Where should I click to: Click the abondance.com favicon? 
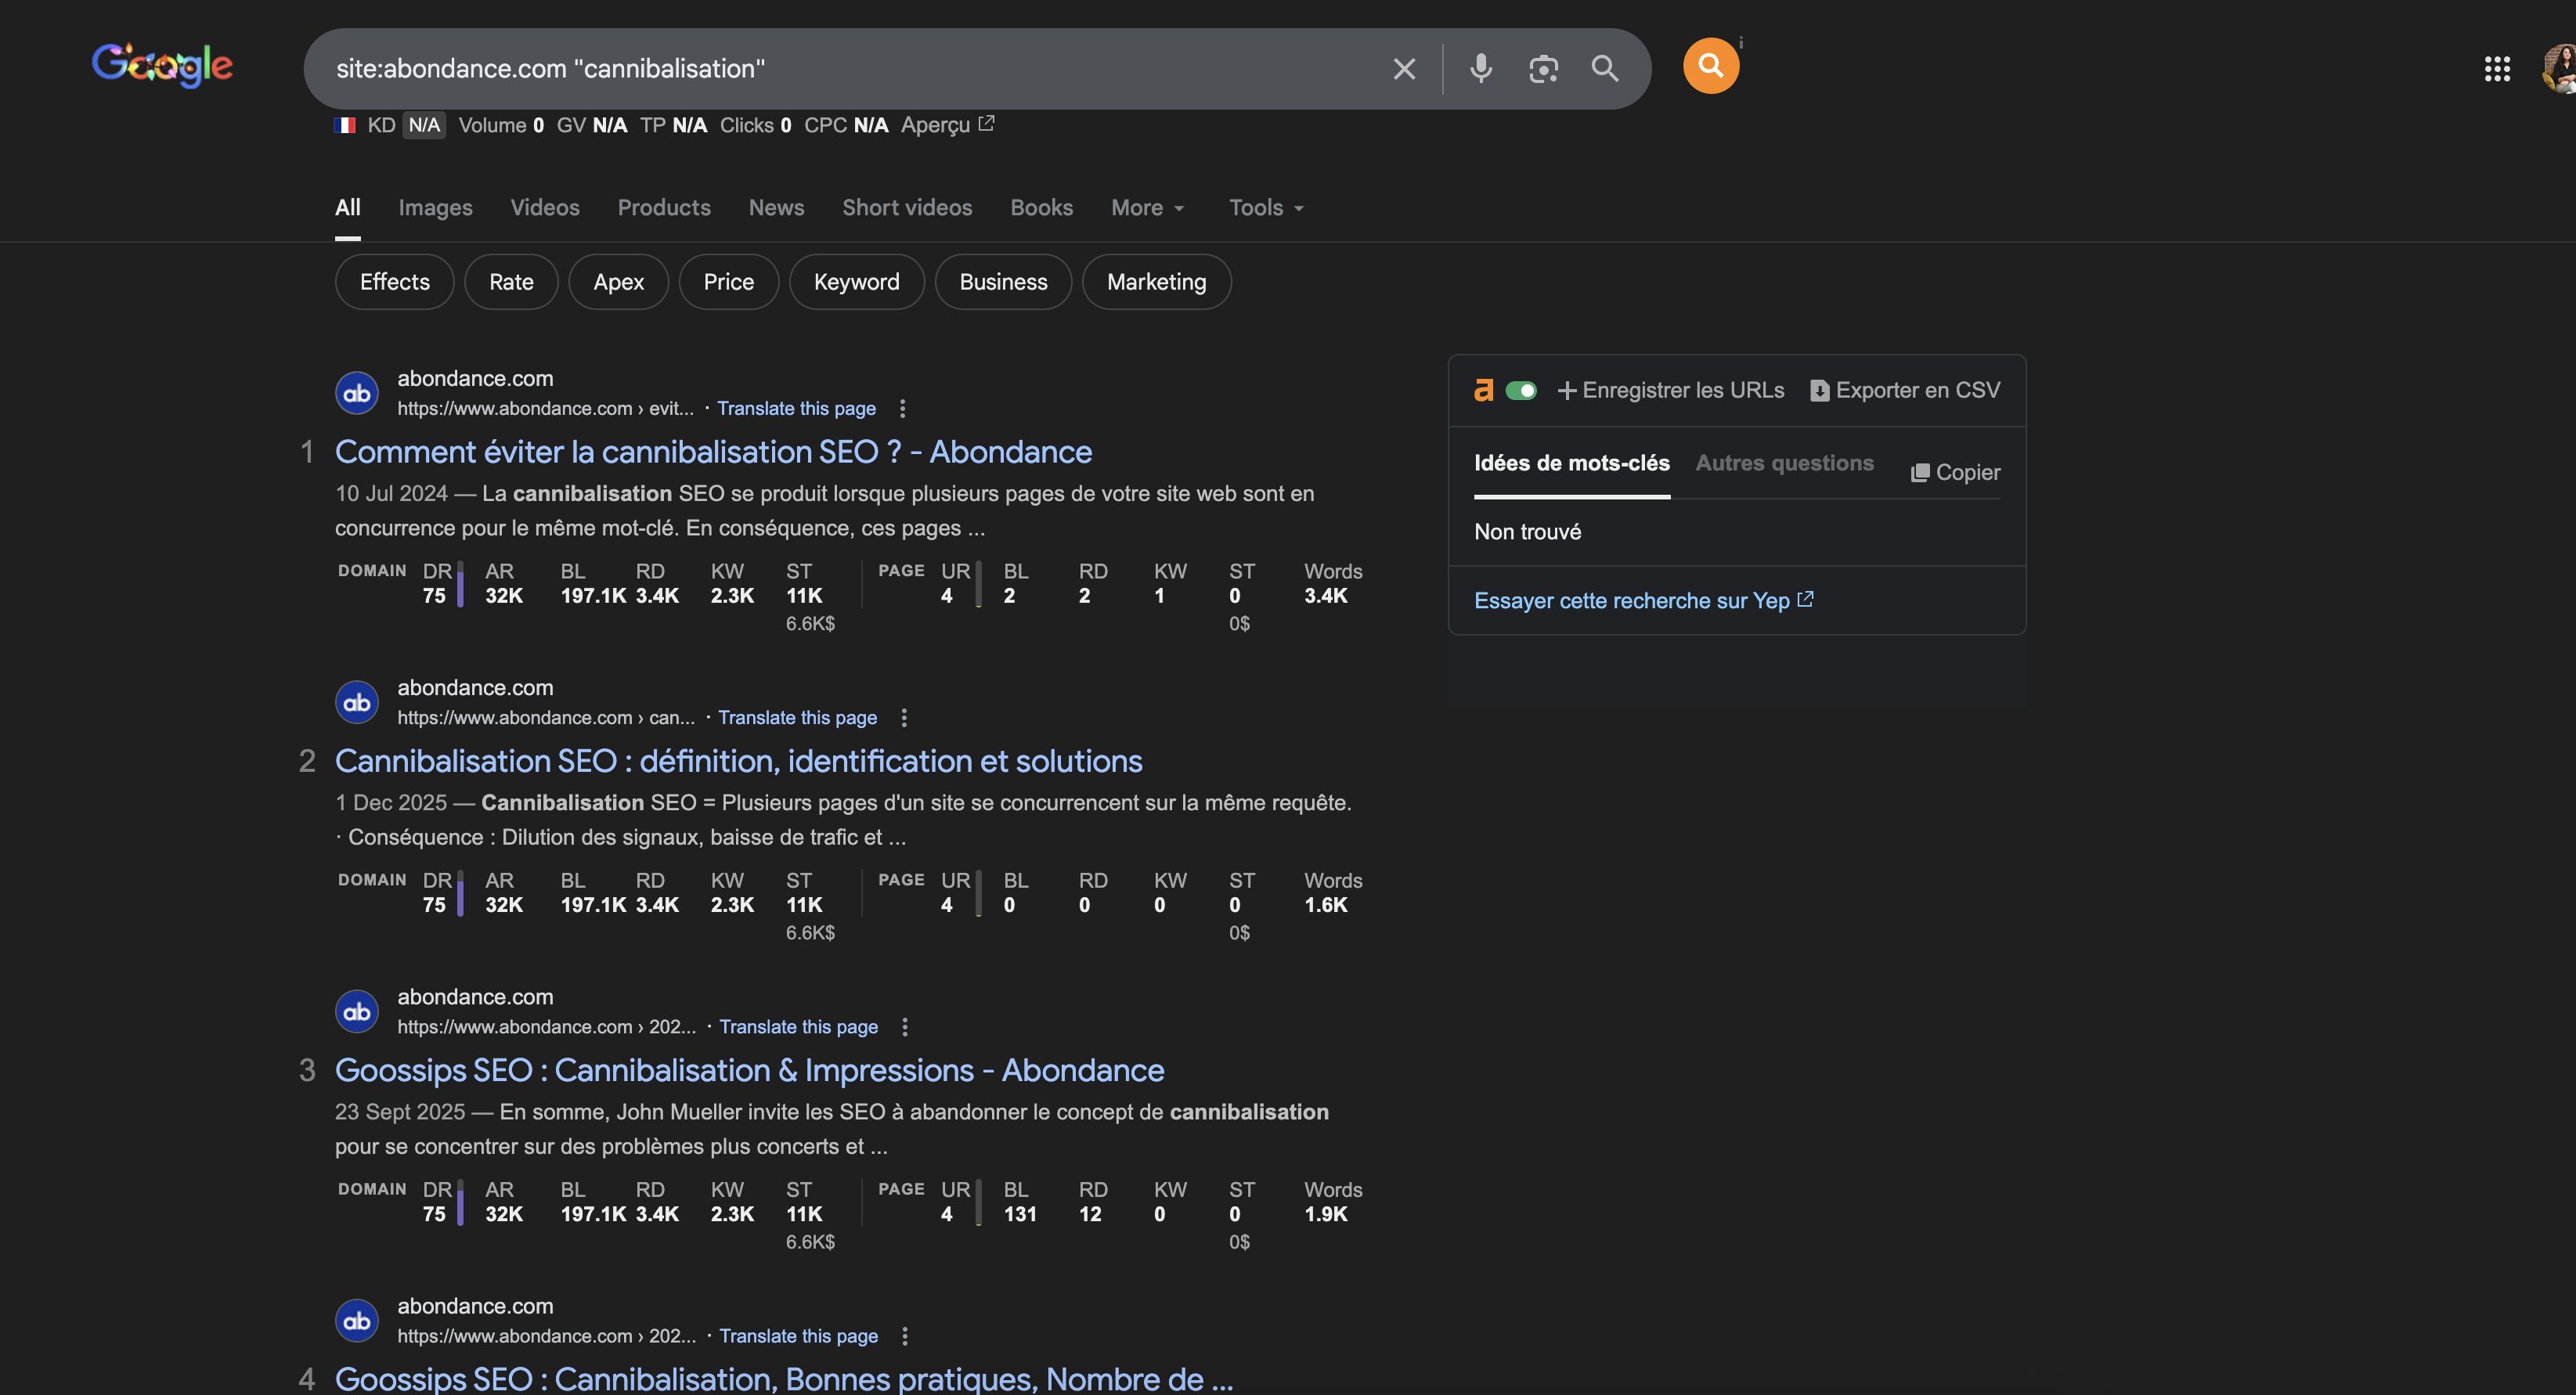pos(356,392)
